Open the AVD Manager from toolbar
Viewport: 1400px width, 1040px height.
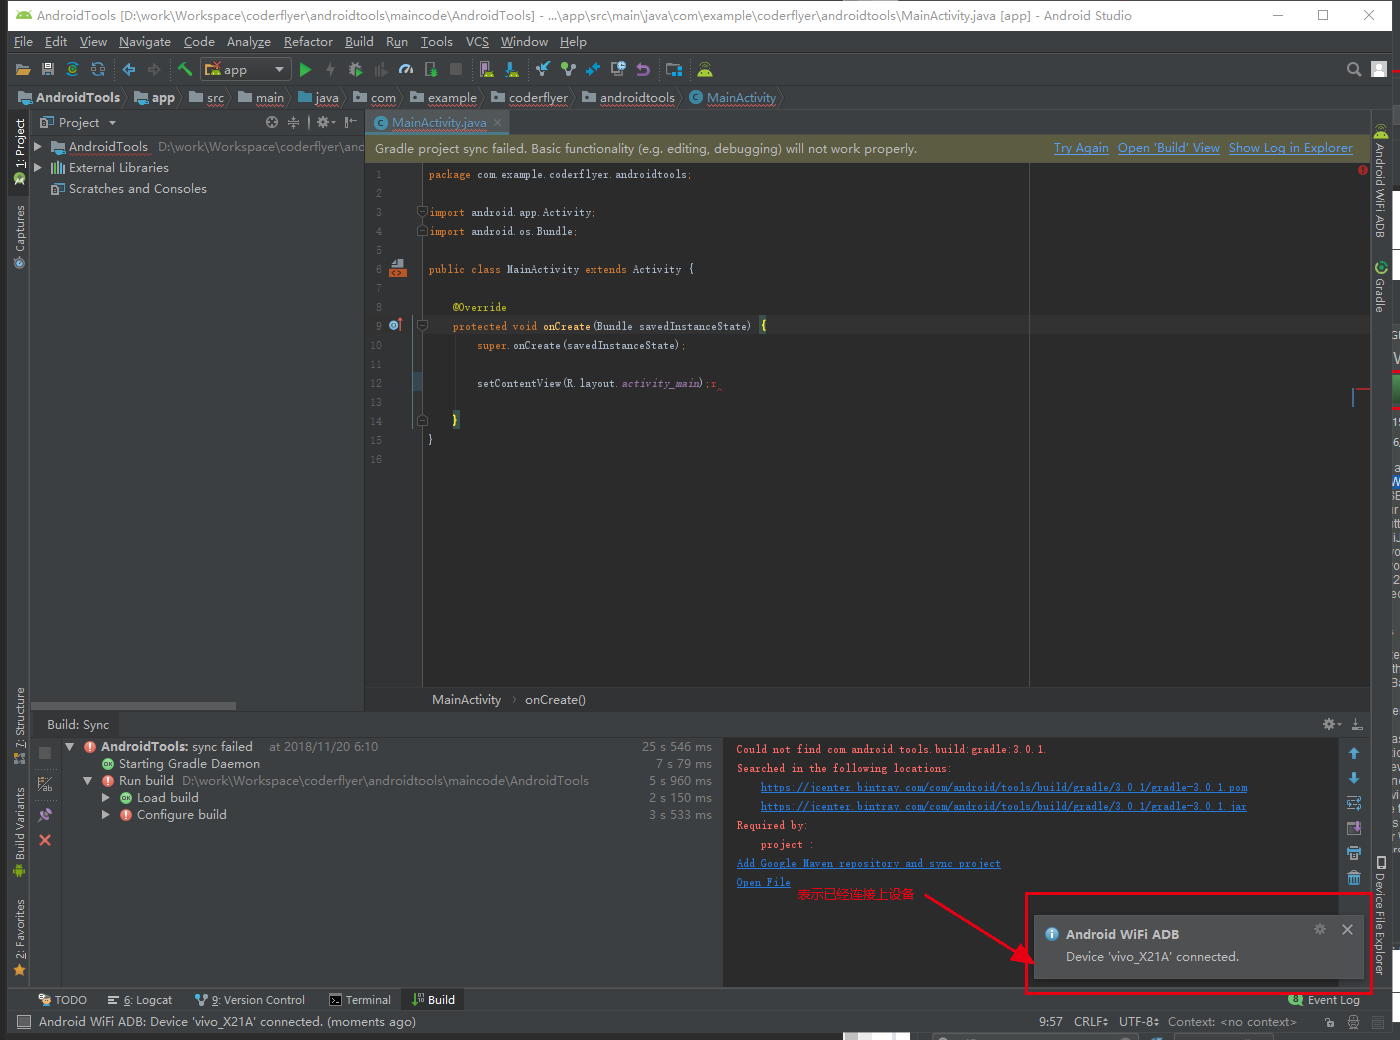(486, 70)
